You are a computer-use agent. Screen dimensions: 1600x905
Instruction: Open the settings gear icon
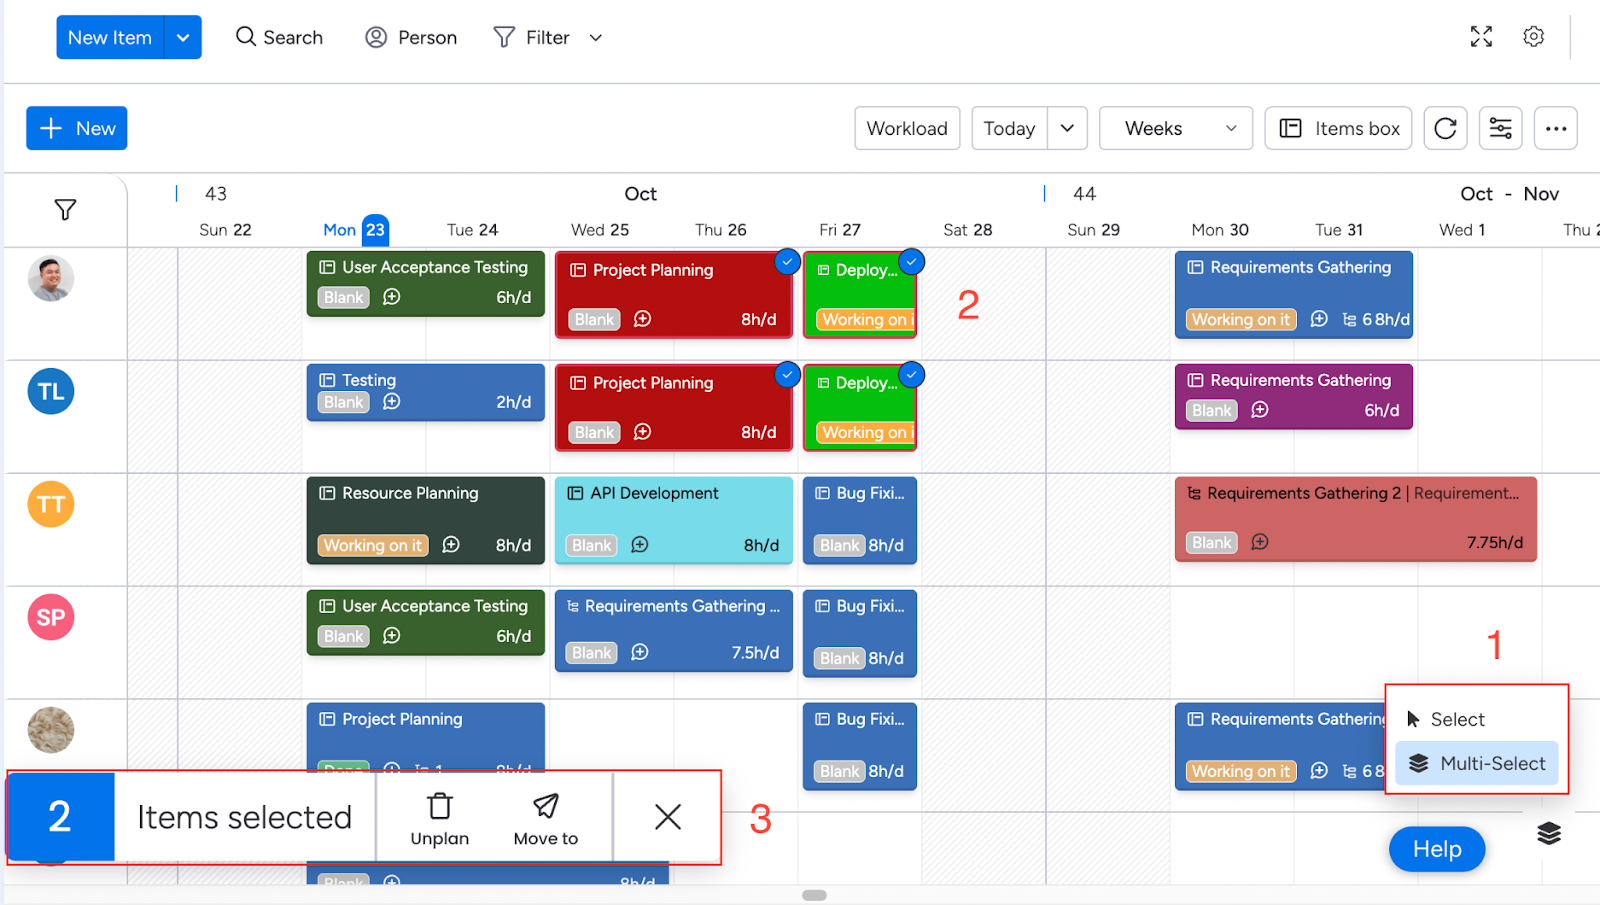[x=1533, y=37]
